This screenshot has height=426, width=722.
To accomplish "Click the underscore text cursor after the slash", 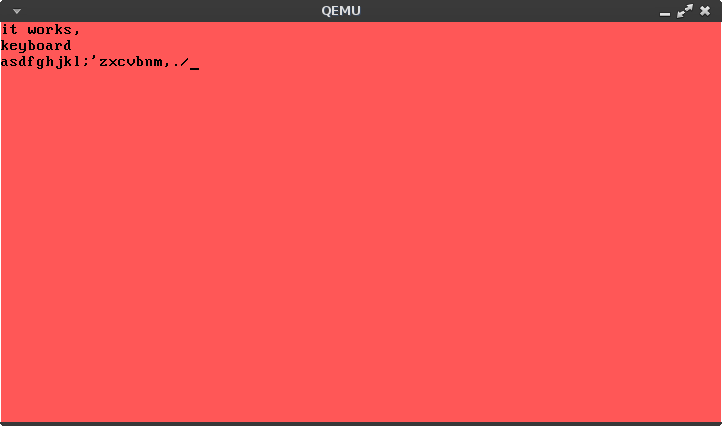I will coord(194,69).
